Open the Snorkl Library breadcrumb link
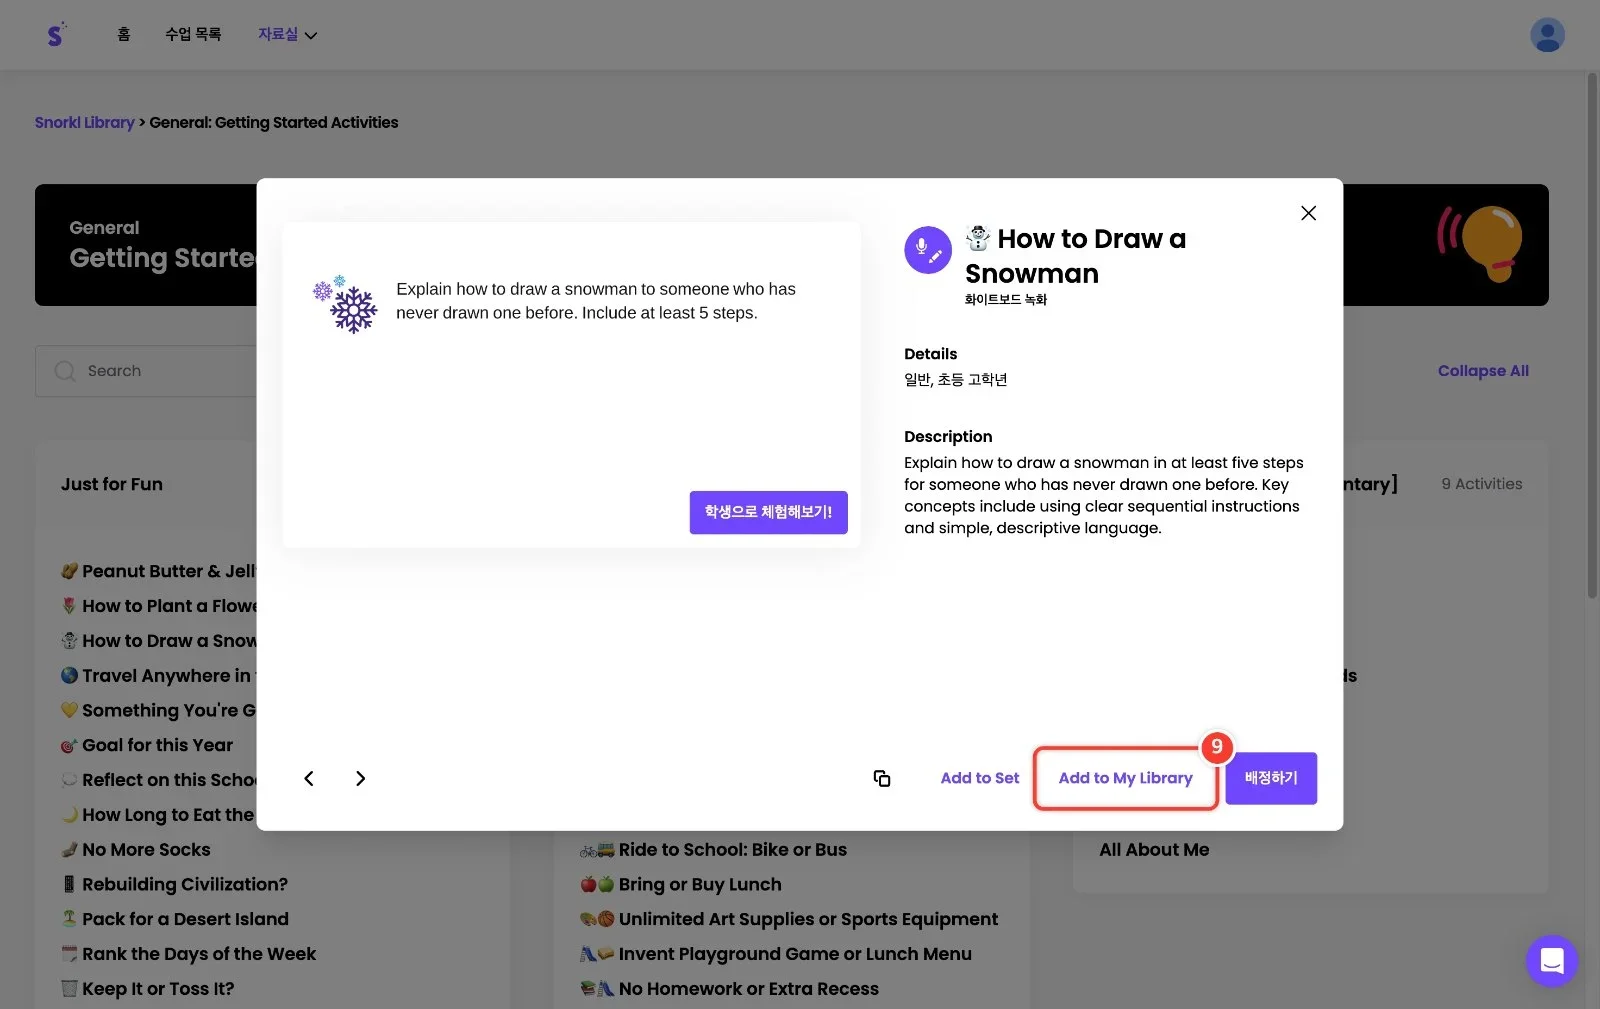 tap(84, 122)
